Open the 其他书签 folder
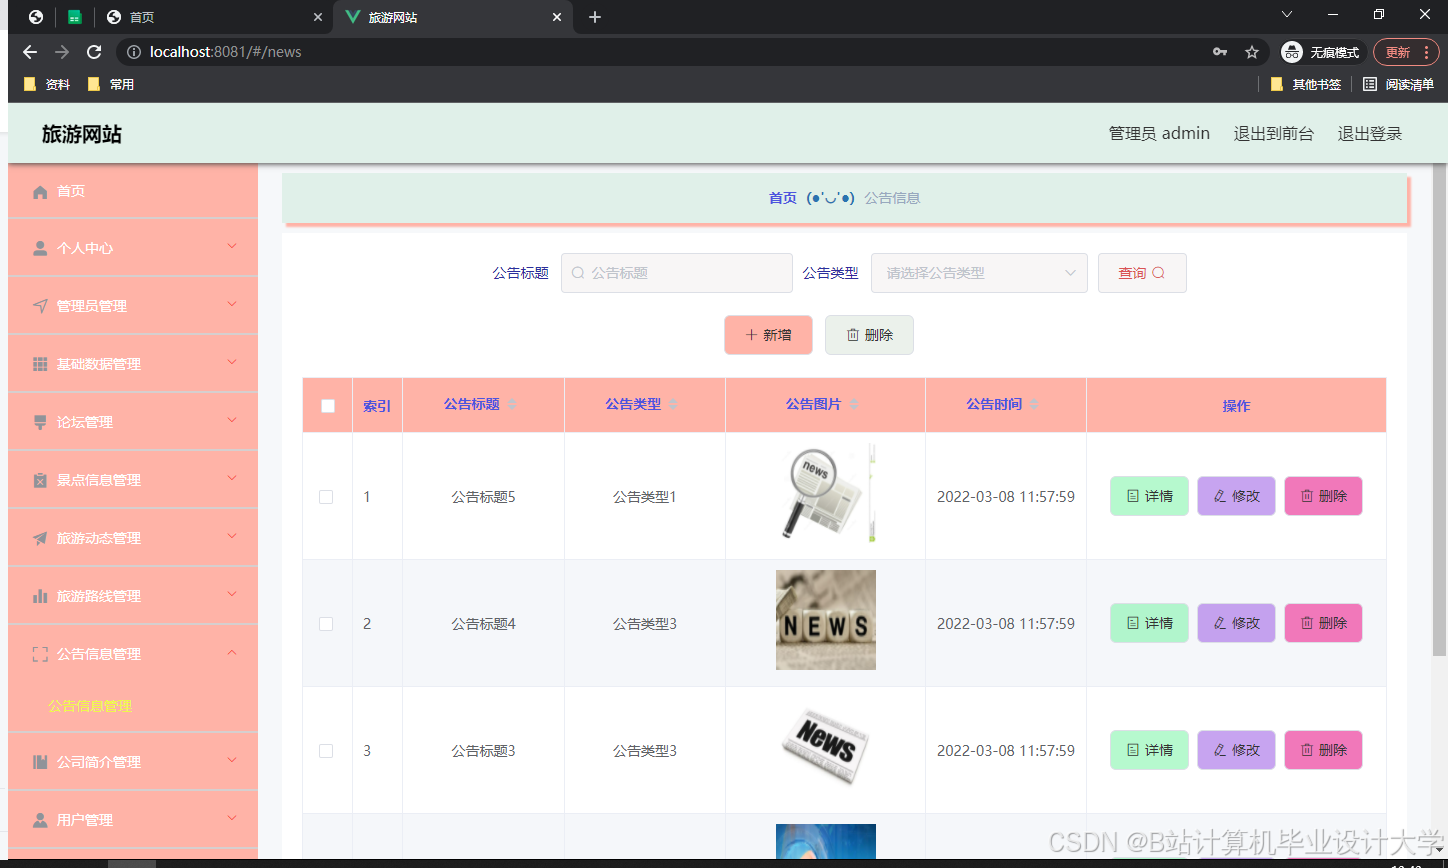 [1306, 85]
